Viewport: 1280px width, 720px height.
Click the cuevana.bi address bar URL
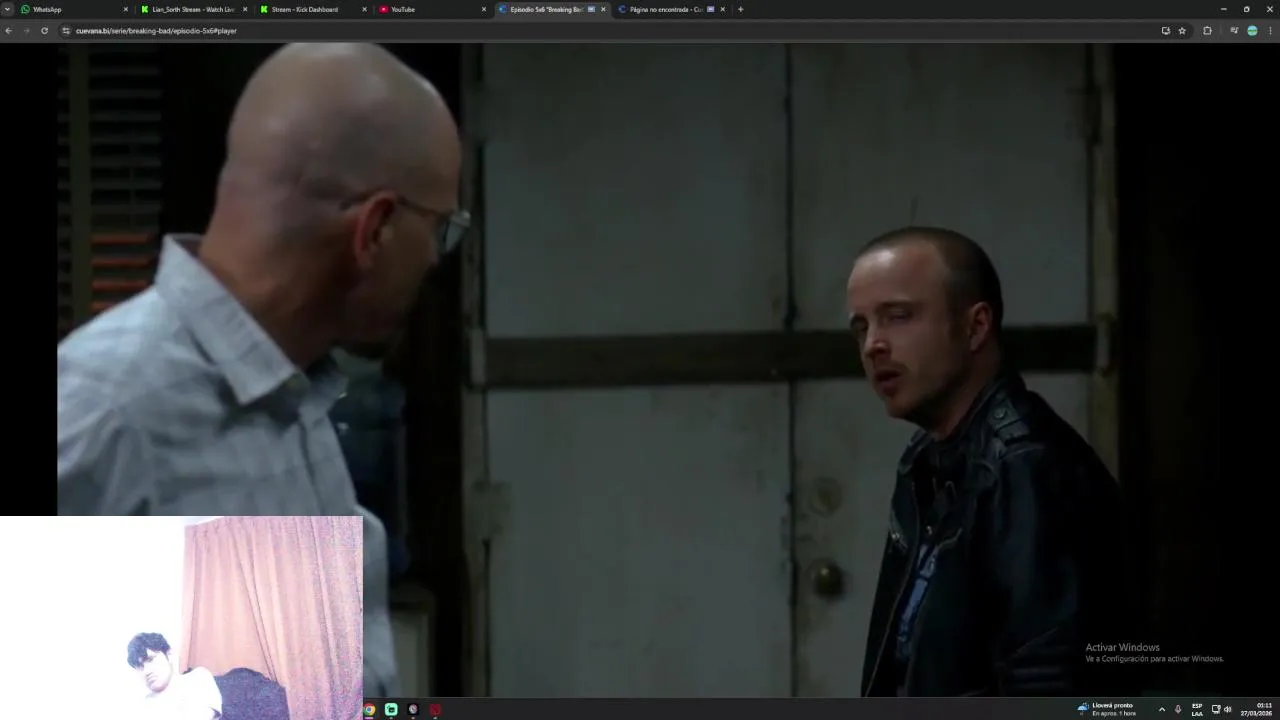(x=156, y=31)
